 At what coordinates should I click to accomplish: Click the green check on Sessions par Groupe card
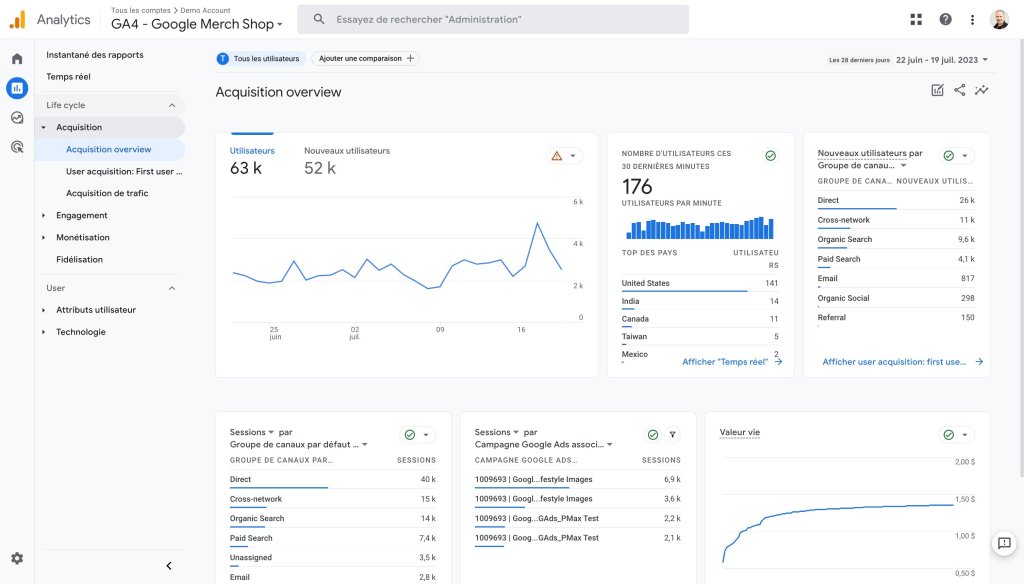click(x=409, y=435)
